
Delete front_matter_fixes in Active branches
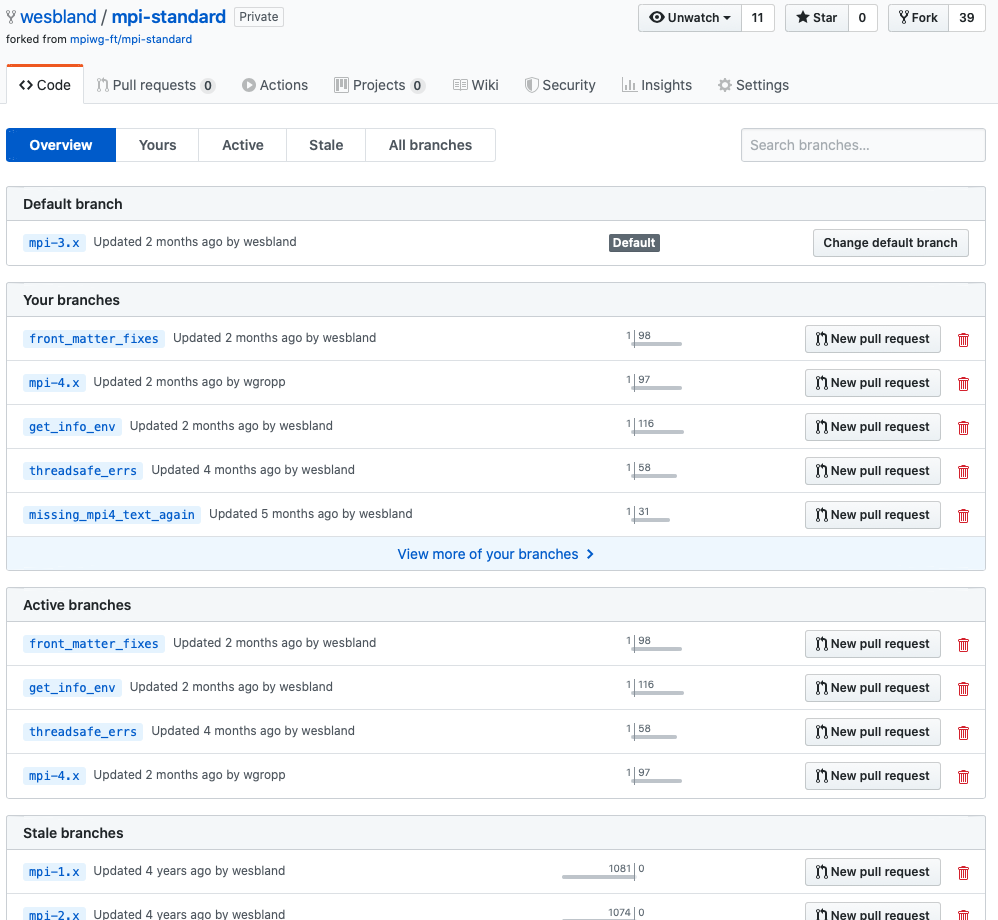[963, 645]
